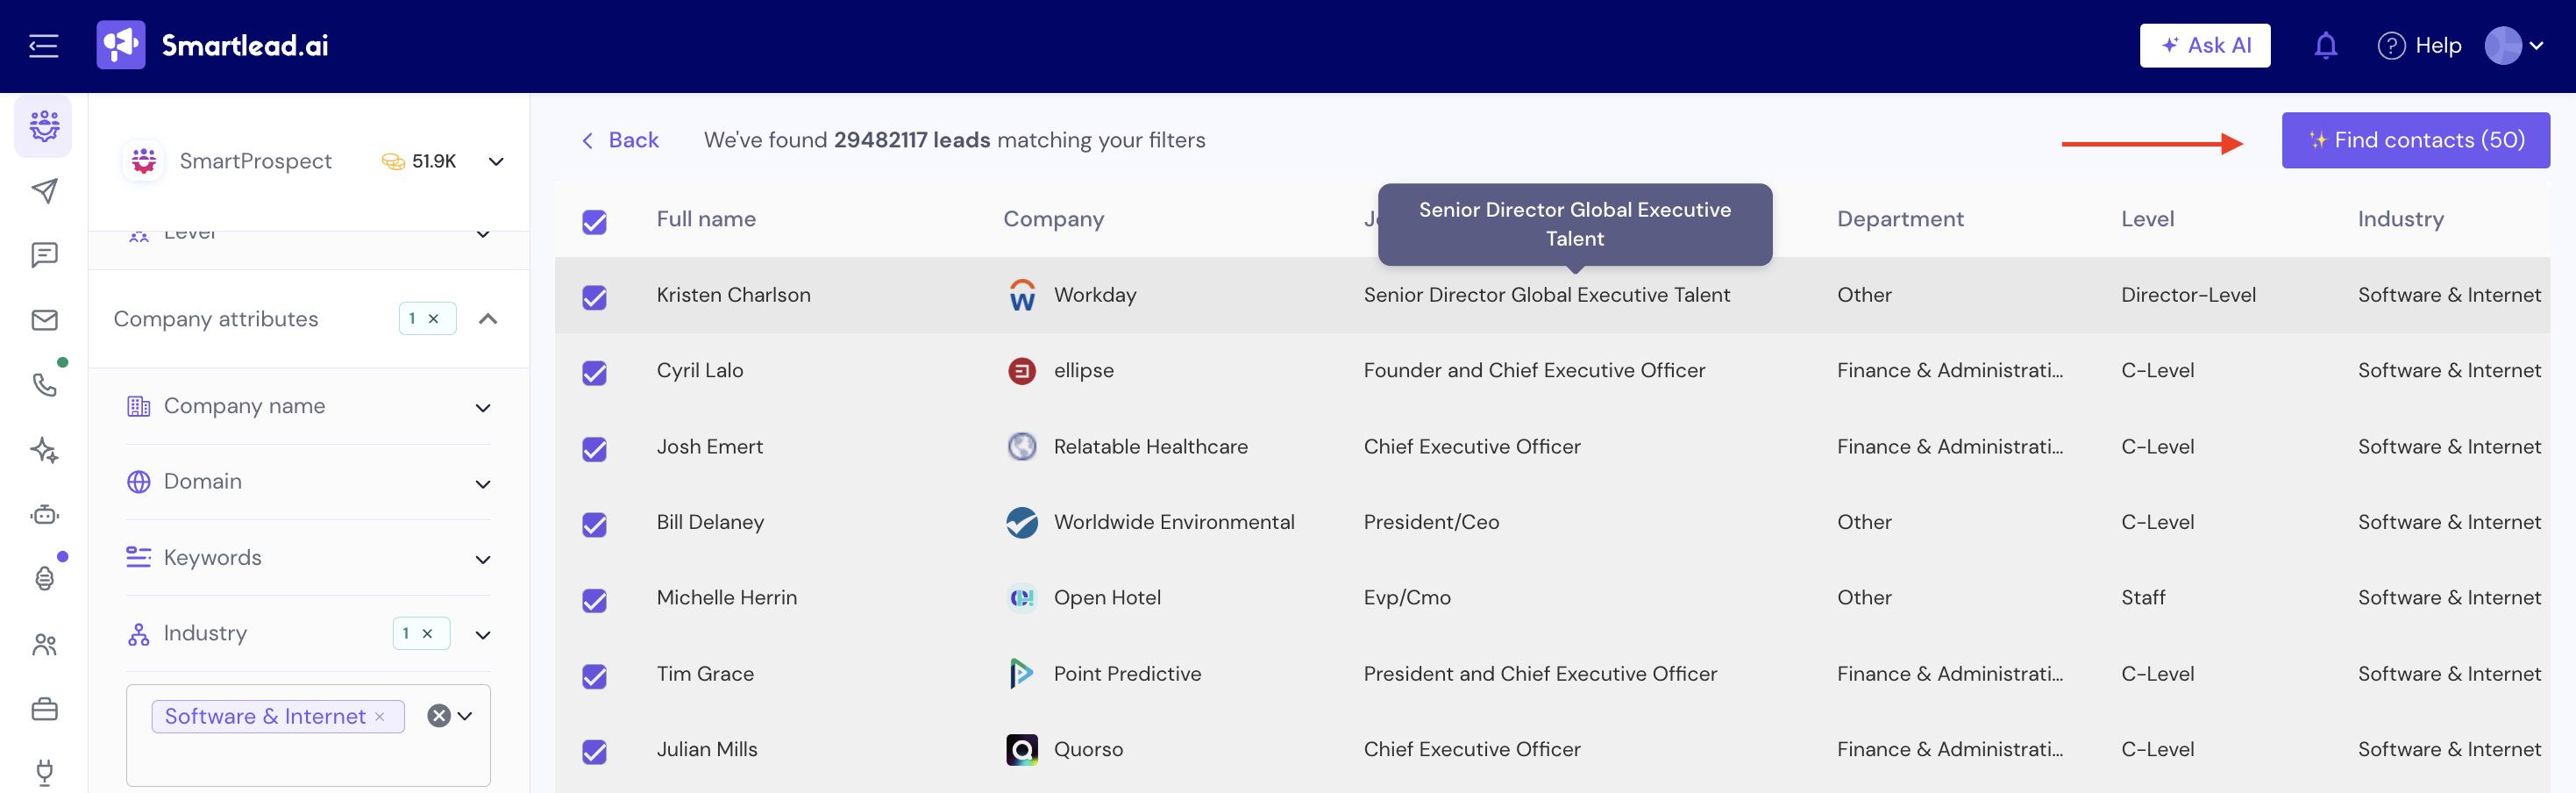2576x793 pixels.
Task: Click the Ask AI button
Action: click(x=2204, y=46)
